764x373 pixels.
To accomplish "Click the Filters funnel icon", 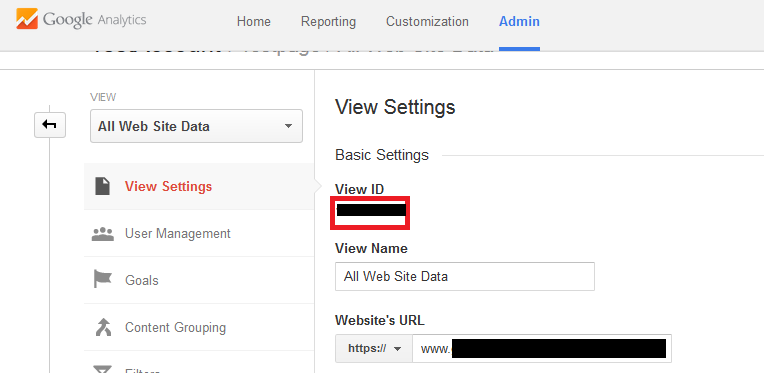I will [102, 369].
